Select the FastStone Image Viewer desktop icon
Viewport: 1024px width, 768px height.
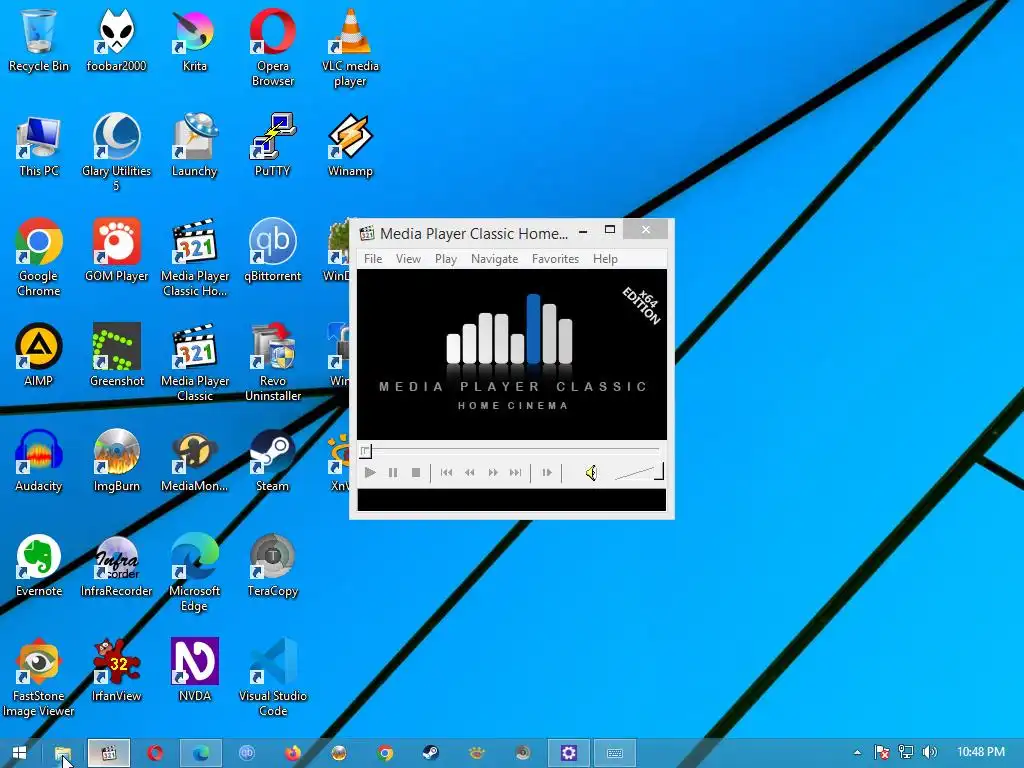pyautogui.click(x=39, y=678)
